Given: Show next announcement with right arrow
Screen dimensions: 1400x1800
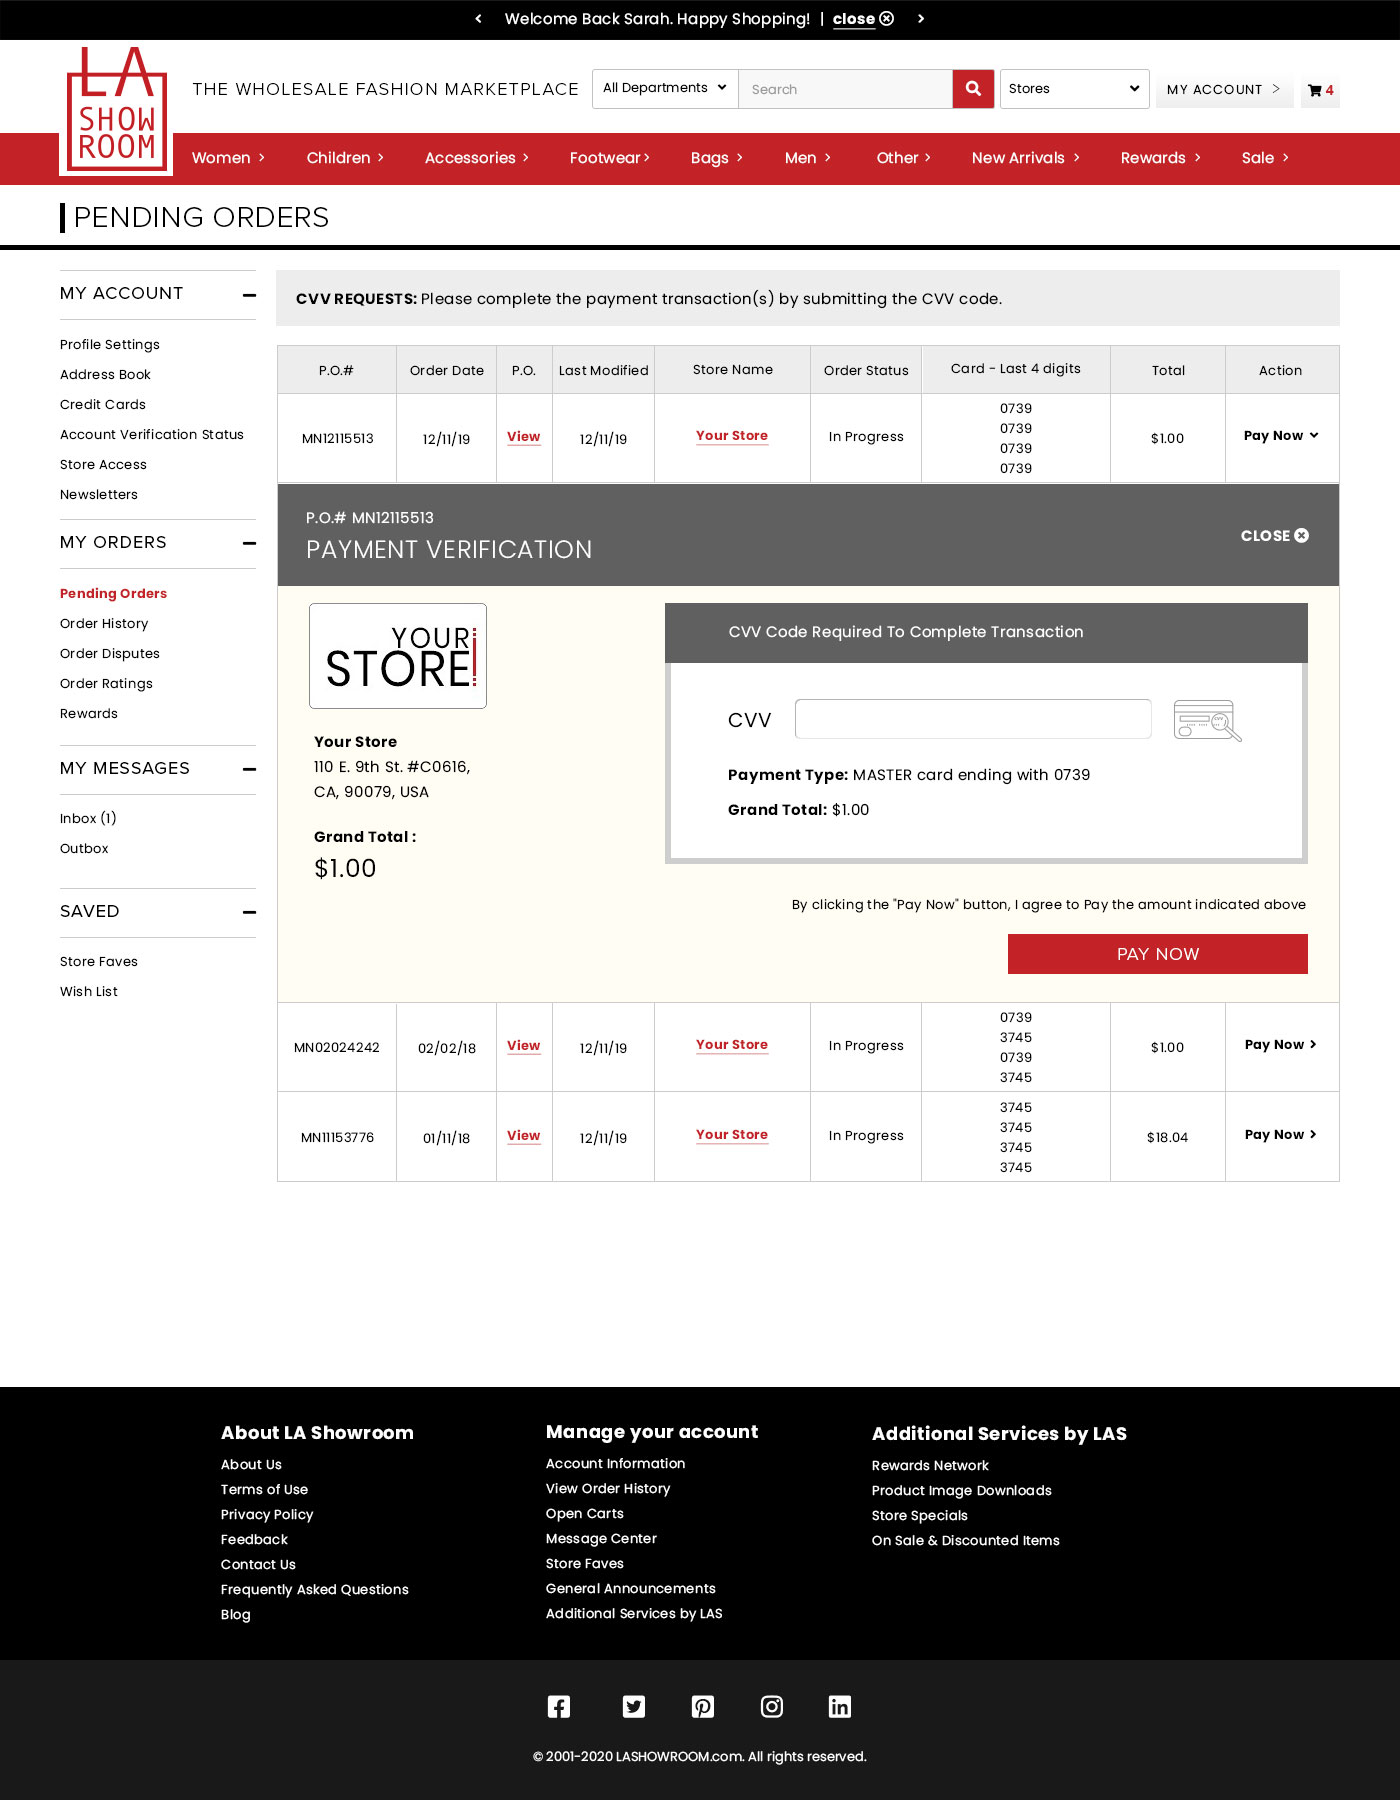Looking at the screenshot, I should click(x=921, y=19).
